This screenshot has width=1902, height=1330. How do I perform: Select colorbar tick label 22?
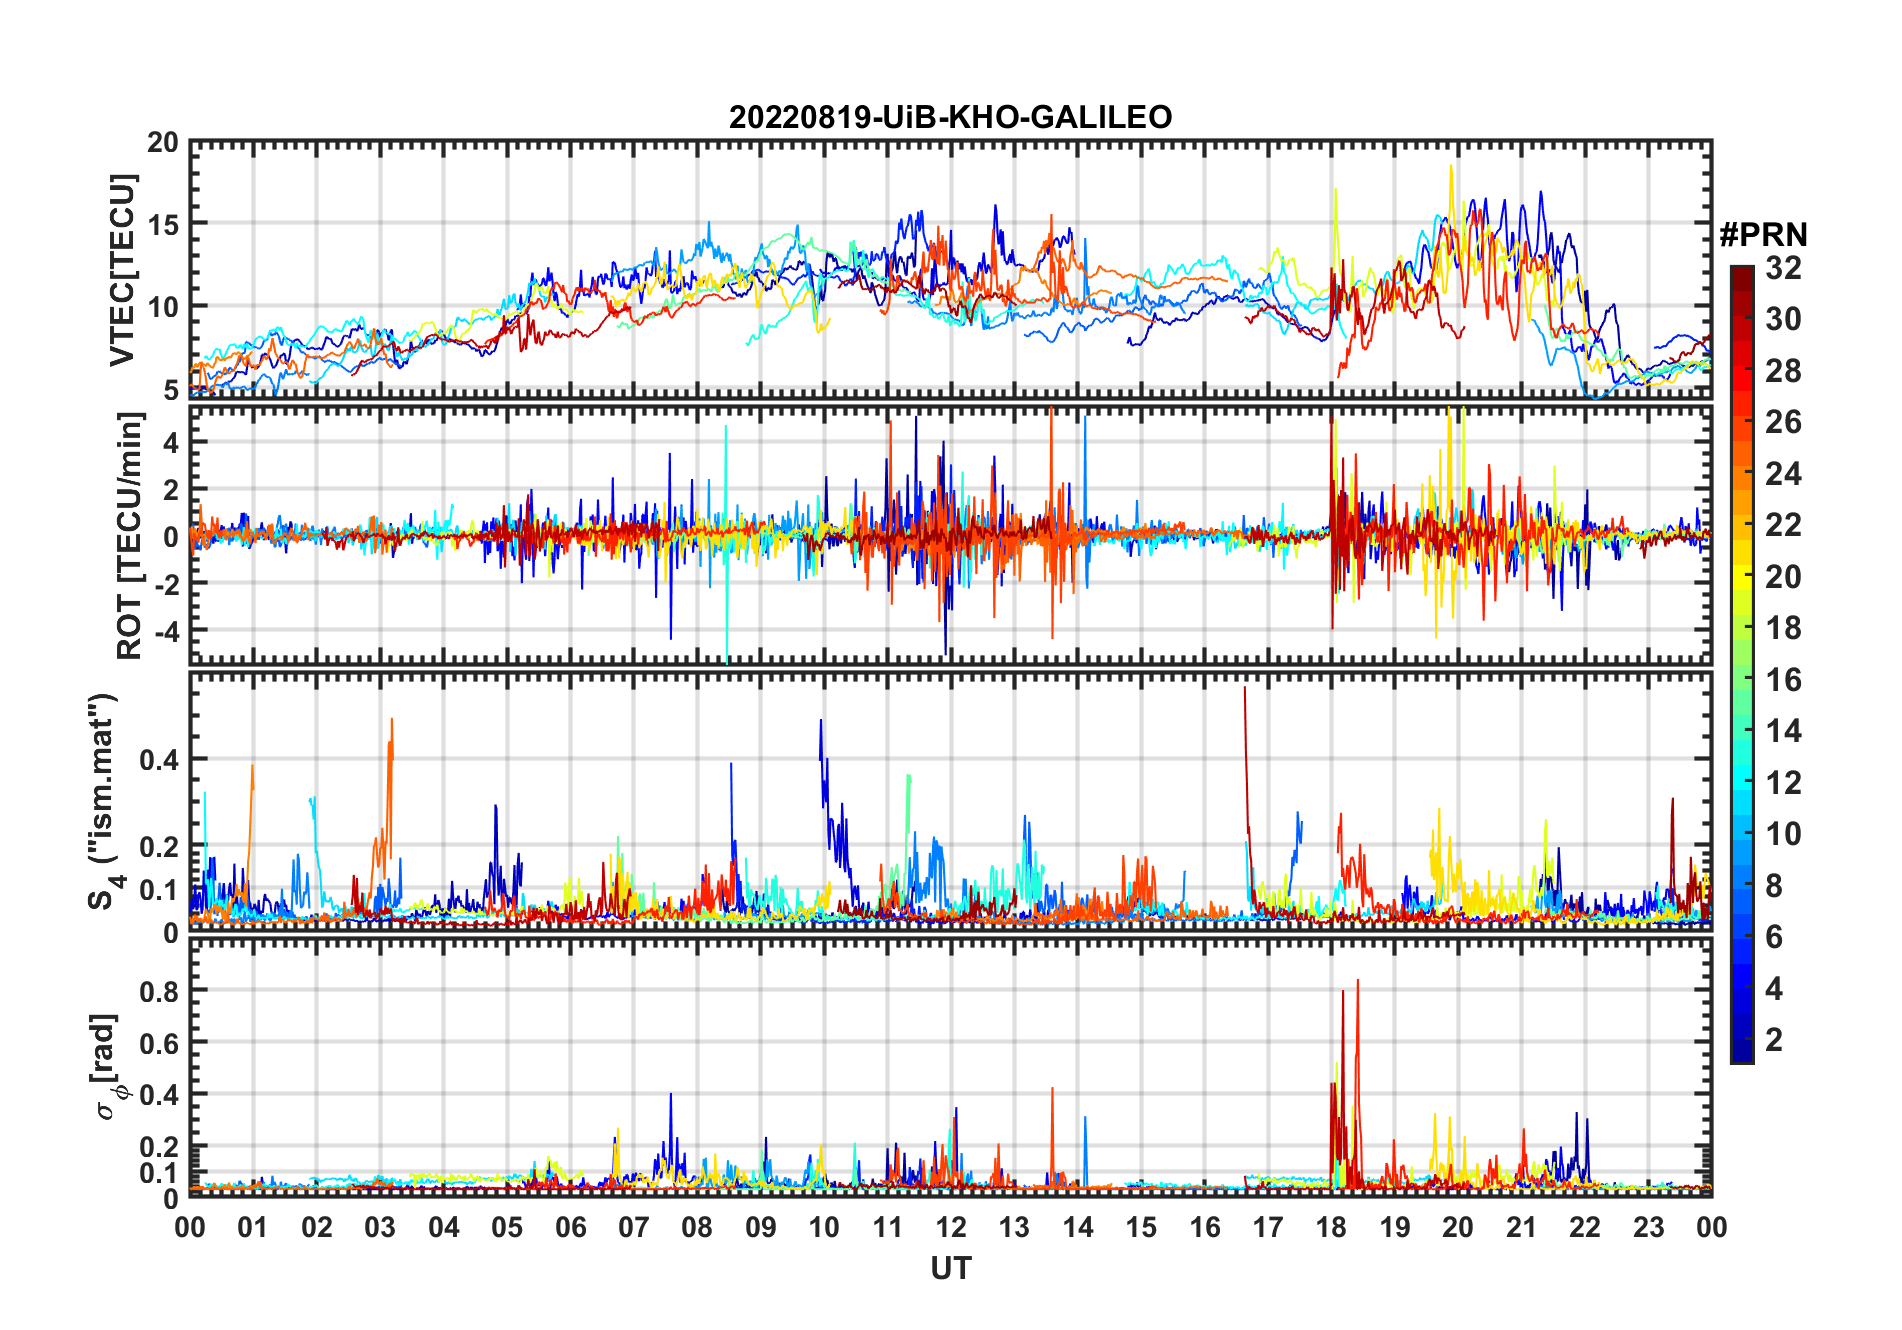[x=1783, y=525]
